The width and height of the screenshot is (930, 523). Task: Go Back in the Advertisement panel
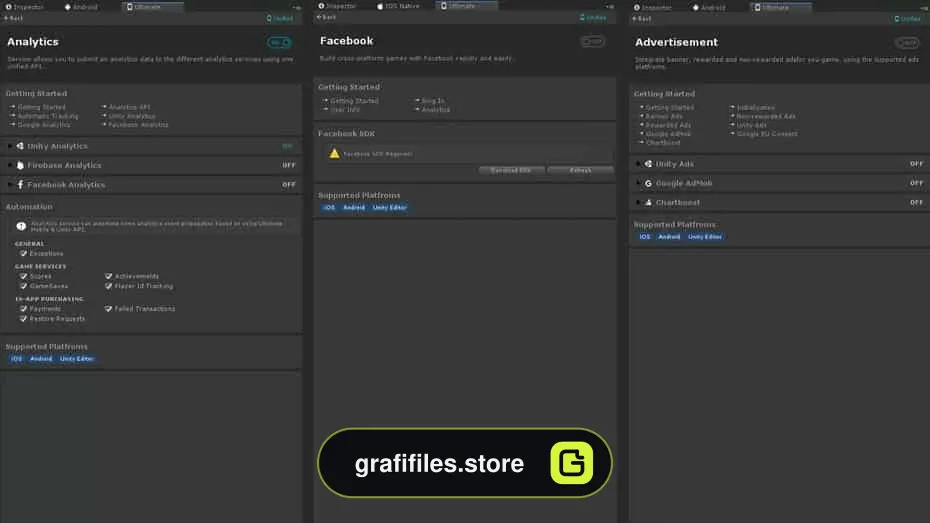click(x=642, y=19)
